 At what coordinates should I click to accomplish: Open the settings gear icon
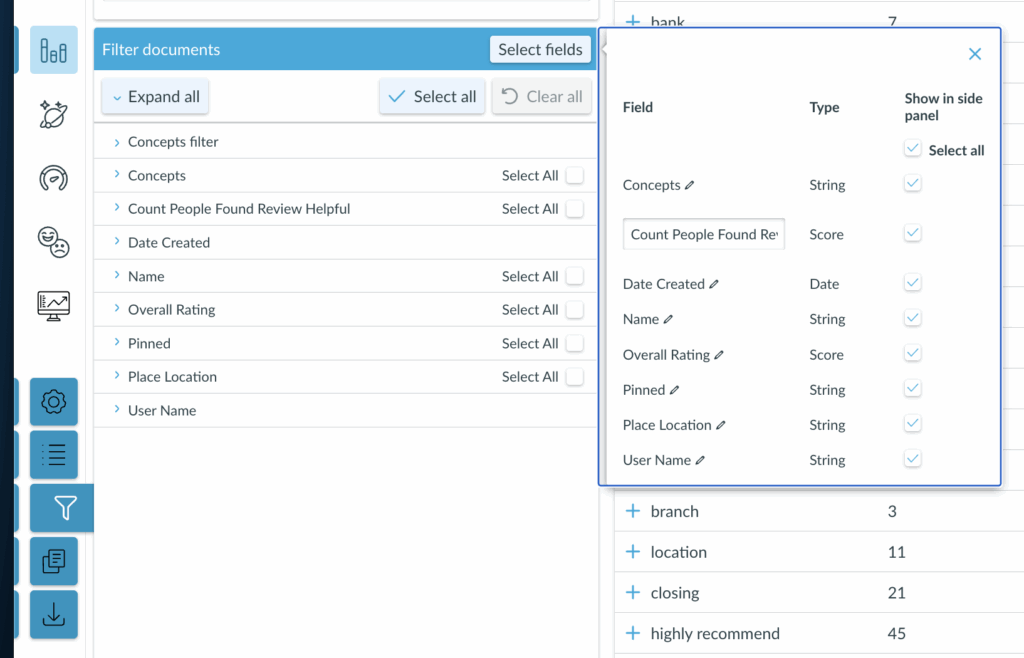click(53, 402)
